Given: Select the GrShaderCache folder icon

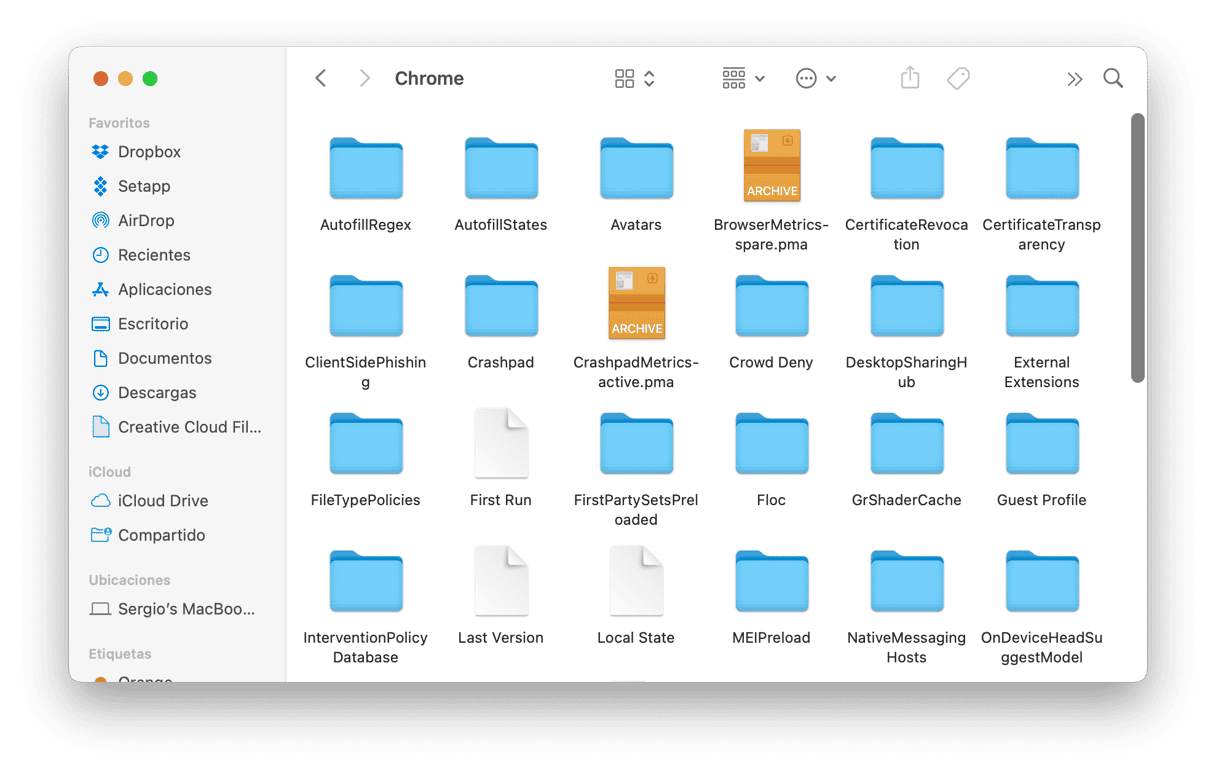Looking at the screenshot, I should (x=907, y=443).
